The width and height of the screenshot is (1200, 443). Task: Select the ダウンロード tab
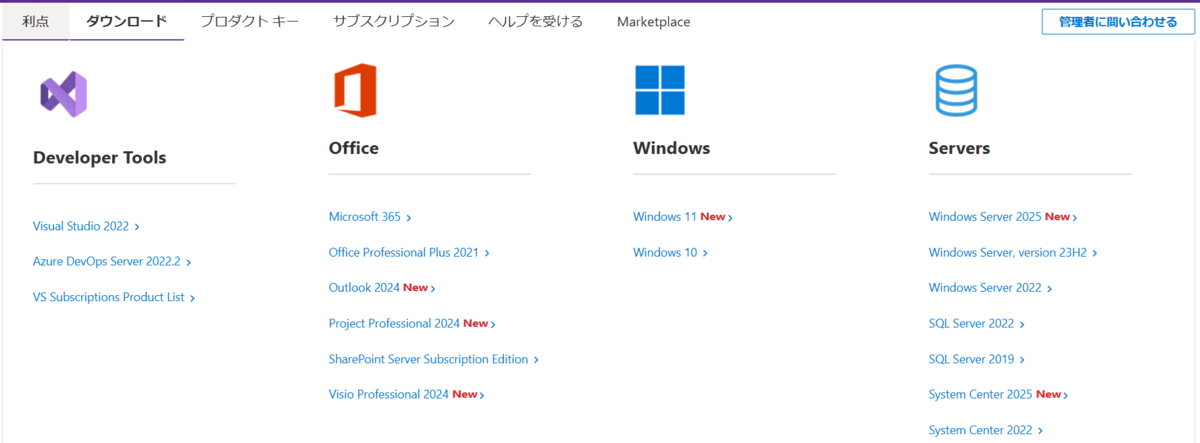(x=127, y=21)
